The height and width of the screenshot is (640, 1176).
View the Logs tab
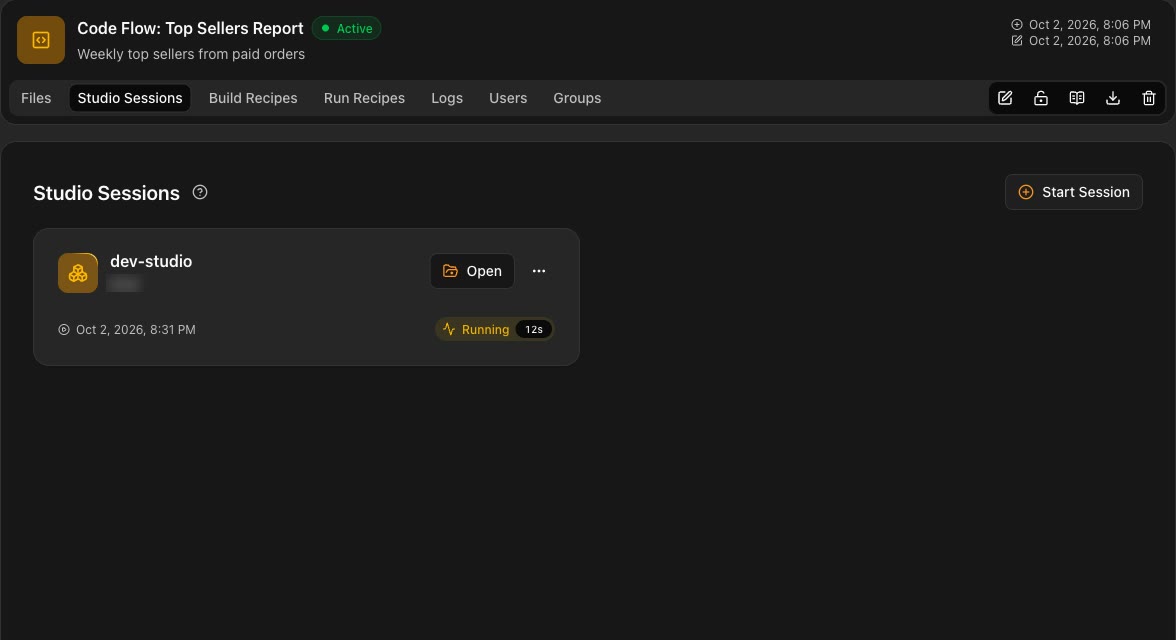click(x=447, y=98)
